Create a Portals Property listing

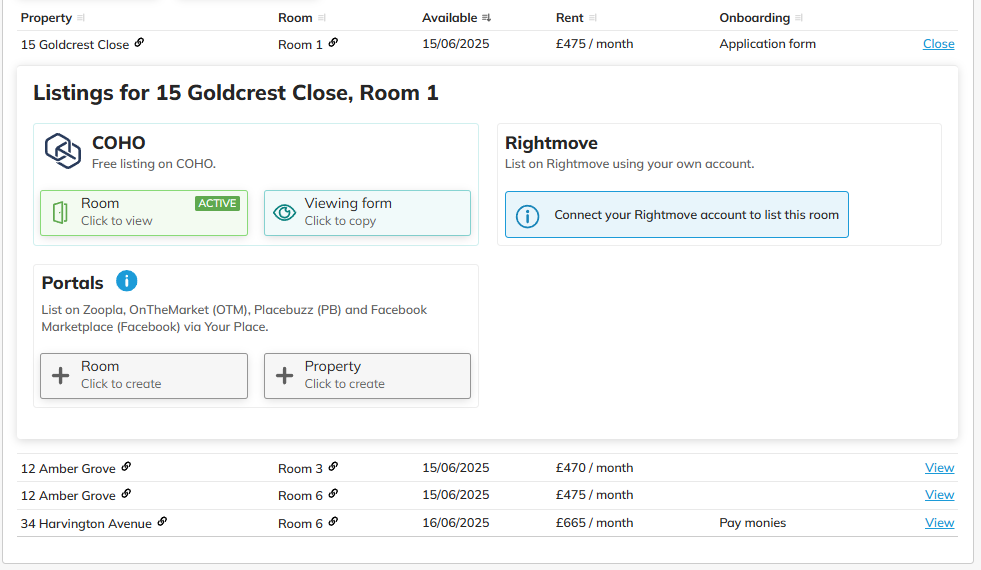(x=367, y=376)
